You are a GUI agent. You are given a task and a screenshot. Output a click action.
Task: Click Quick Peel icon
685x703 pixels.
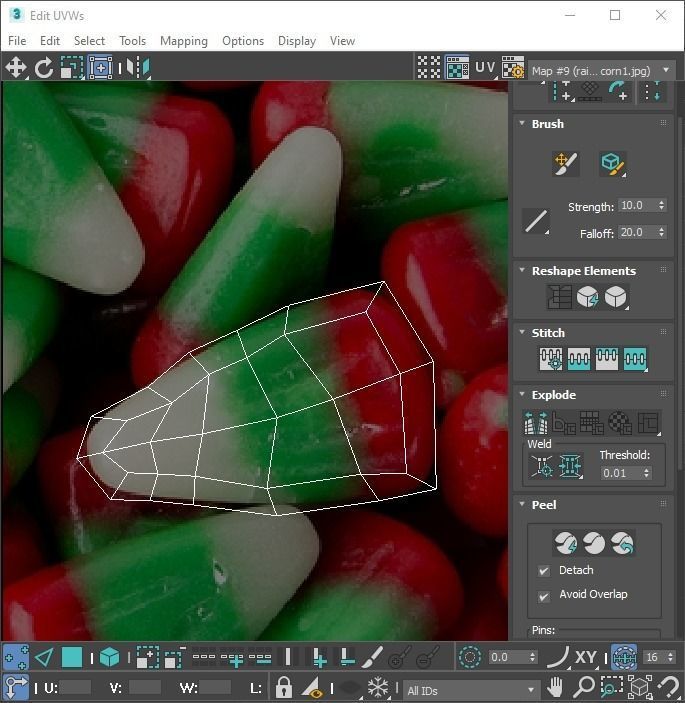coord(565,542)
